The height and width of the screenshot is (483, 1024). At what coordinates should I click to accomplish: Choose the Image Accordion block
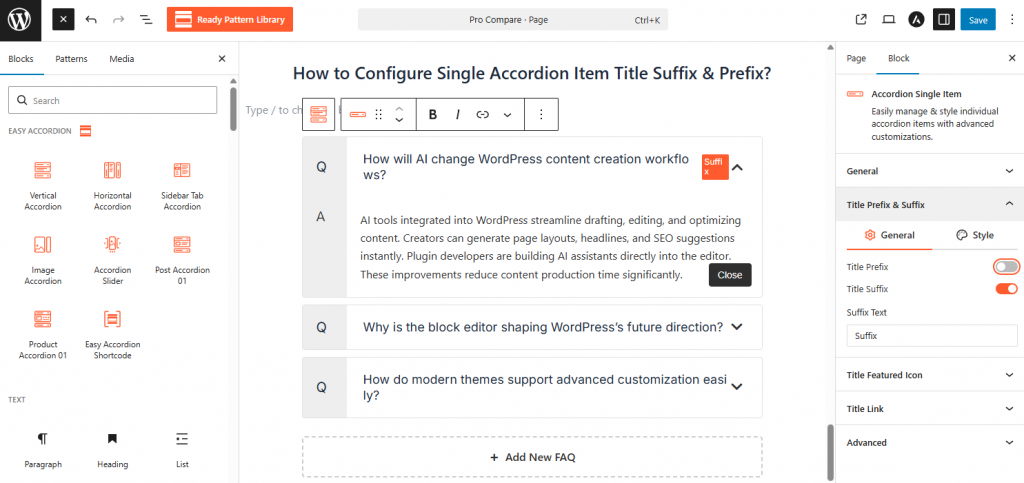(x=42, y=259)
